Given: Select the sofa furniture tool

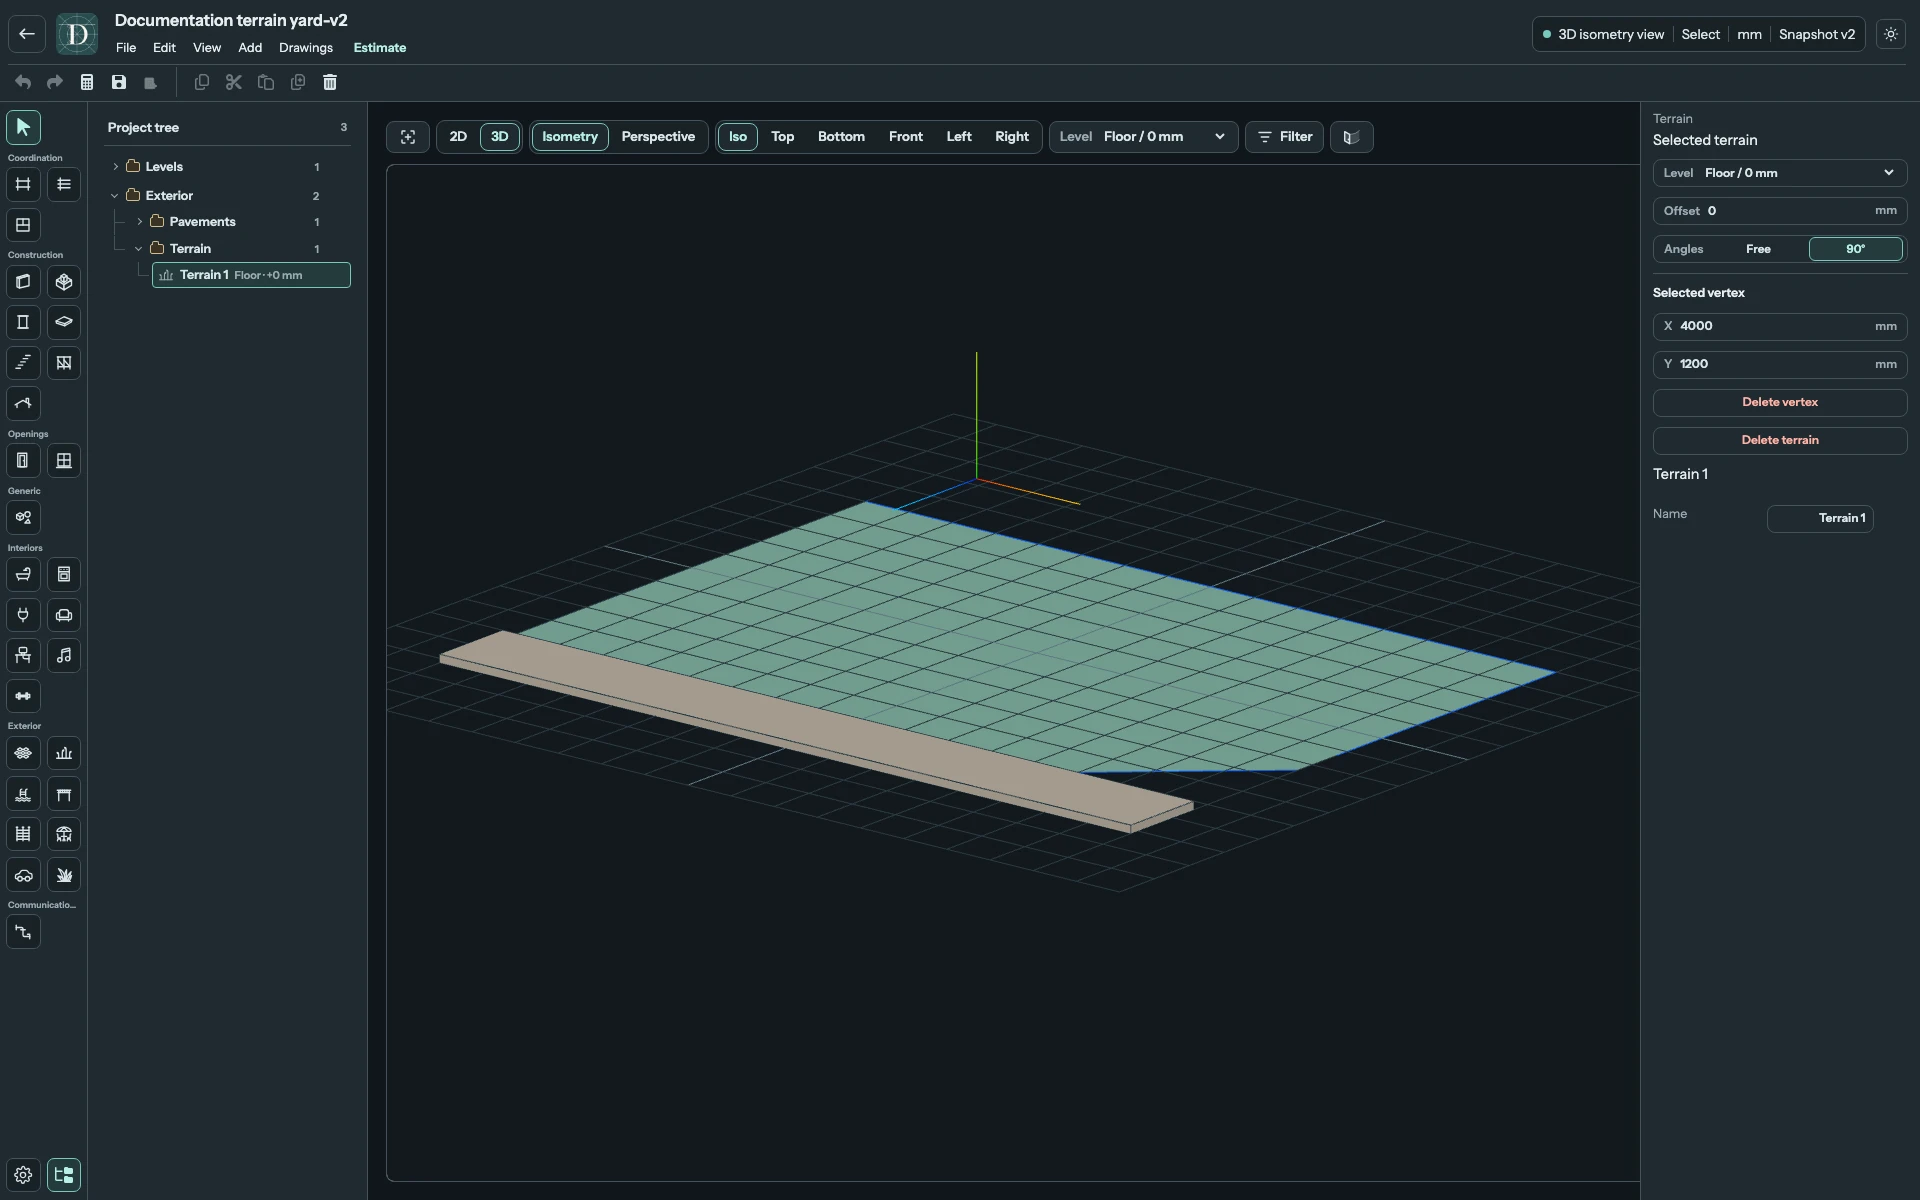Looking at the screenshot, I should (64, 615).
